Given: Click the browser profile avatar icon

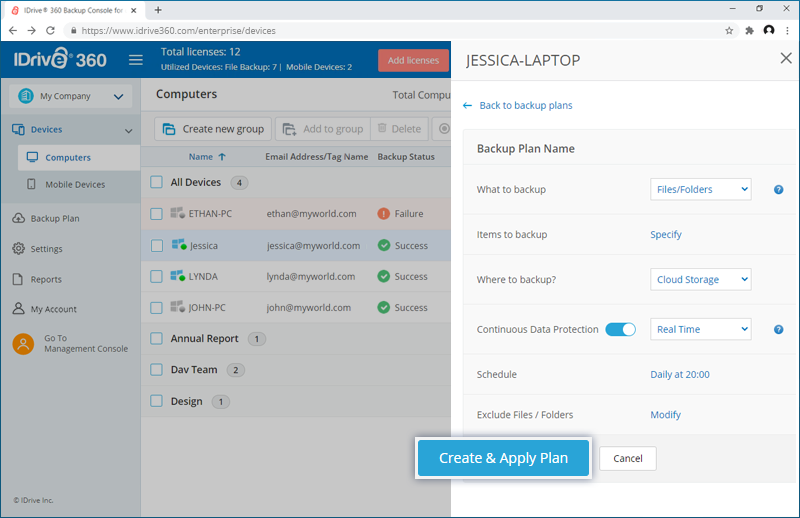Looking at the screenshot, I should 769,30.
